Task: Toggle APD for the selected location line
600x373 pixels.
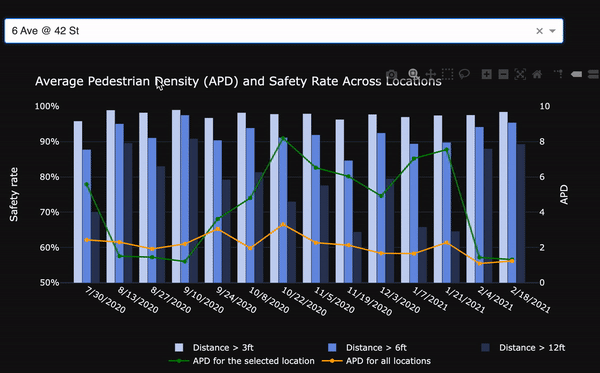Action: pyautogui.click(x=242, y=361)
